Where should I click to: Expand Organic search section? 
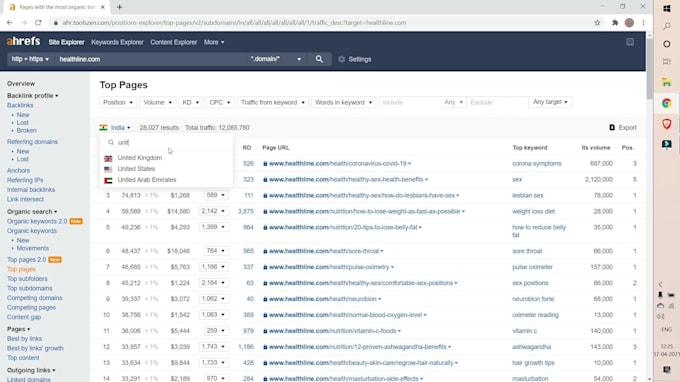tap(32, 212)
